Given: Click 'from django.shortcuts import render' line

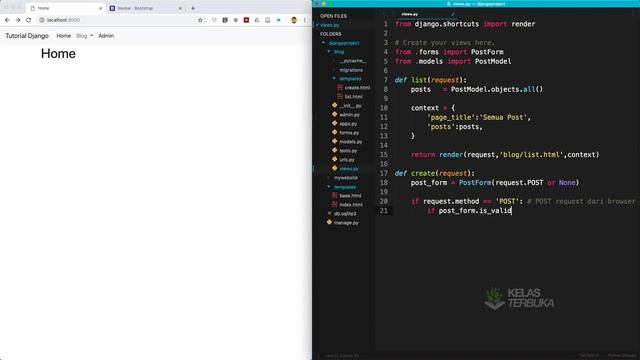Looking at the screenshot, I should [x=465, y=24].
